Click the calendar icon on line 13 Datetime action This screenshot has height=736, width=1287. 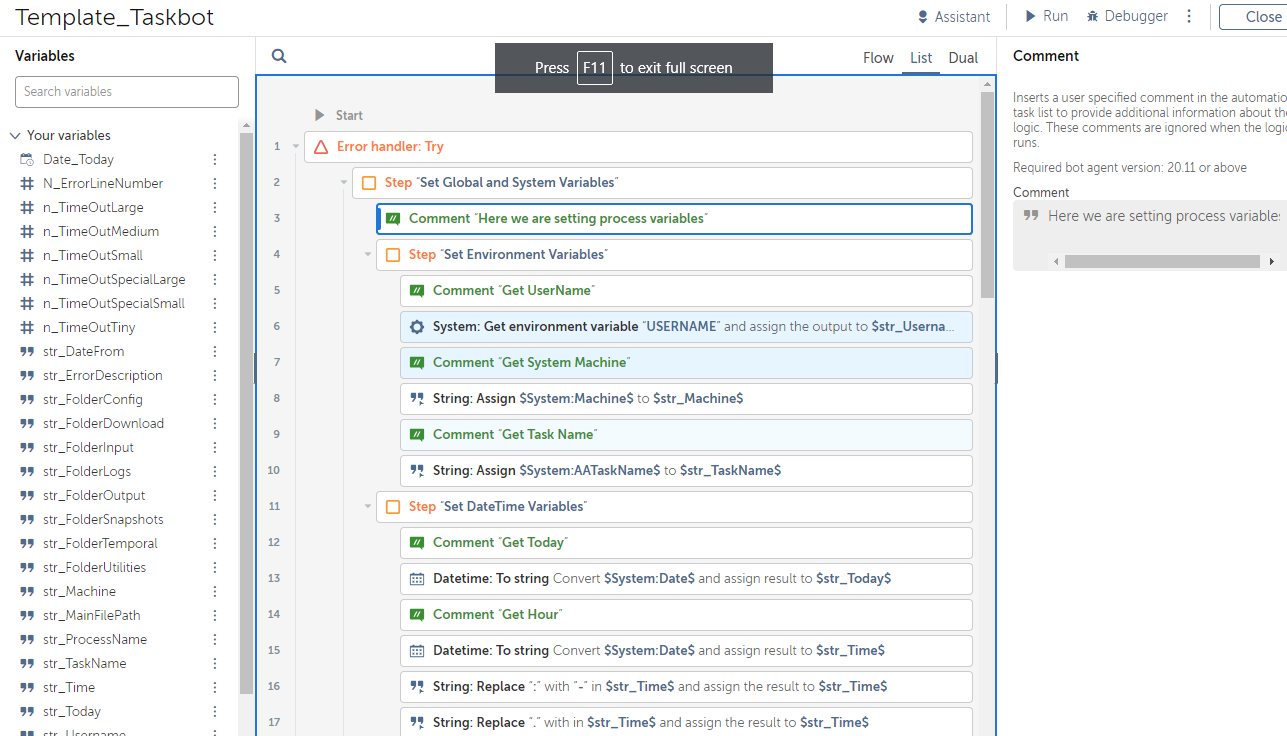coord(417,579)
